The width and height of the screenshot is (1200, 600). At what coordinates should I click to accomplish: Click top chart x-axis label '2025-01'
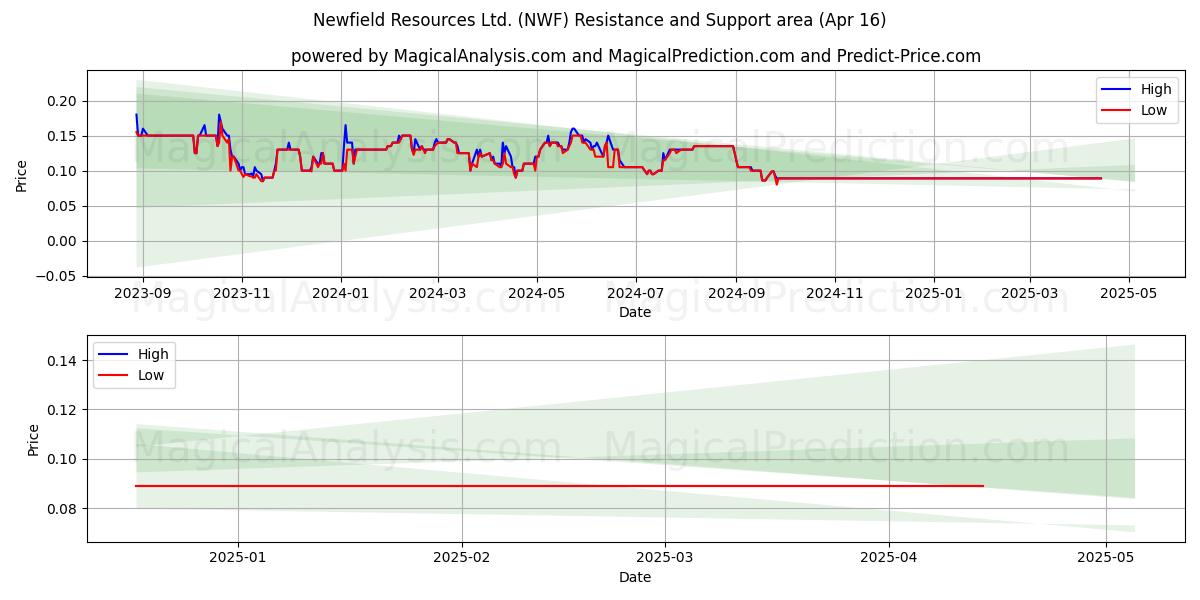tap(934, 293)
